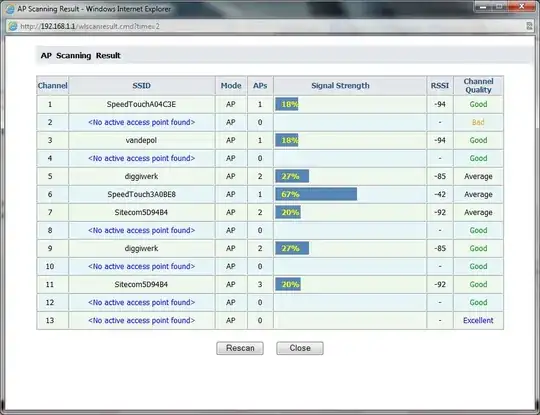Click the Excellent quality label for channel 13
The height and width of the screenshot is (415, 540).
click(x=478, y=320)
